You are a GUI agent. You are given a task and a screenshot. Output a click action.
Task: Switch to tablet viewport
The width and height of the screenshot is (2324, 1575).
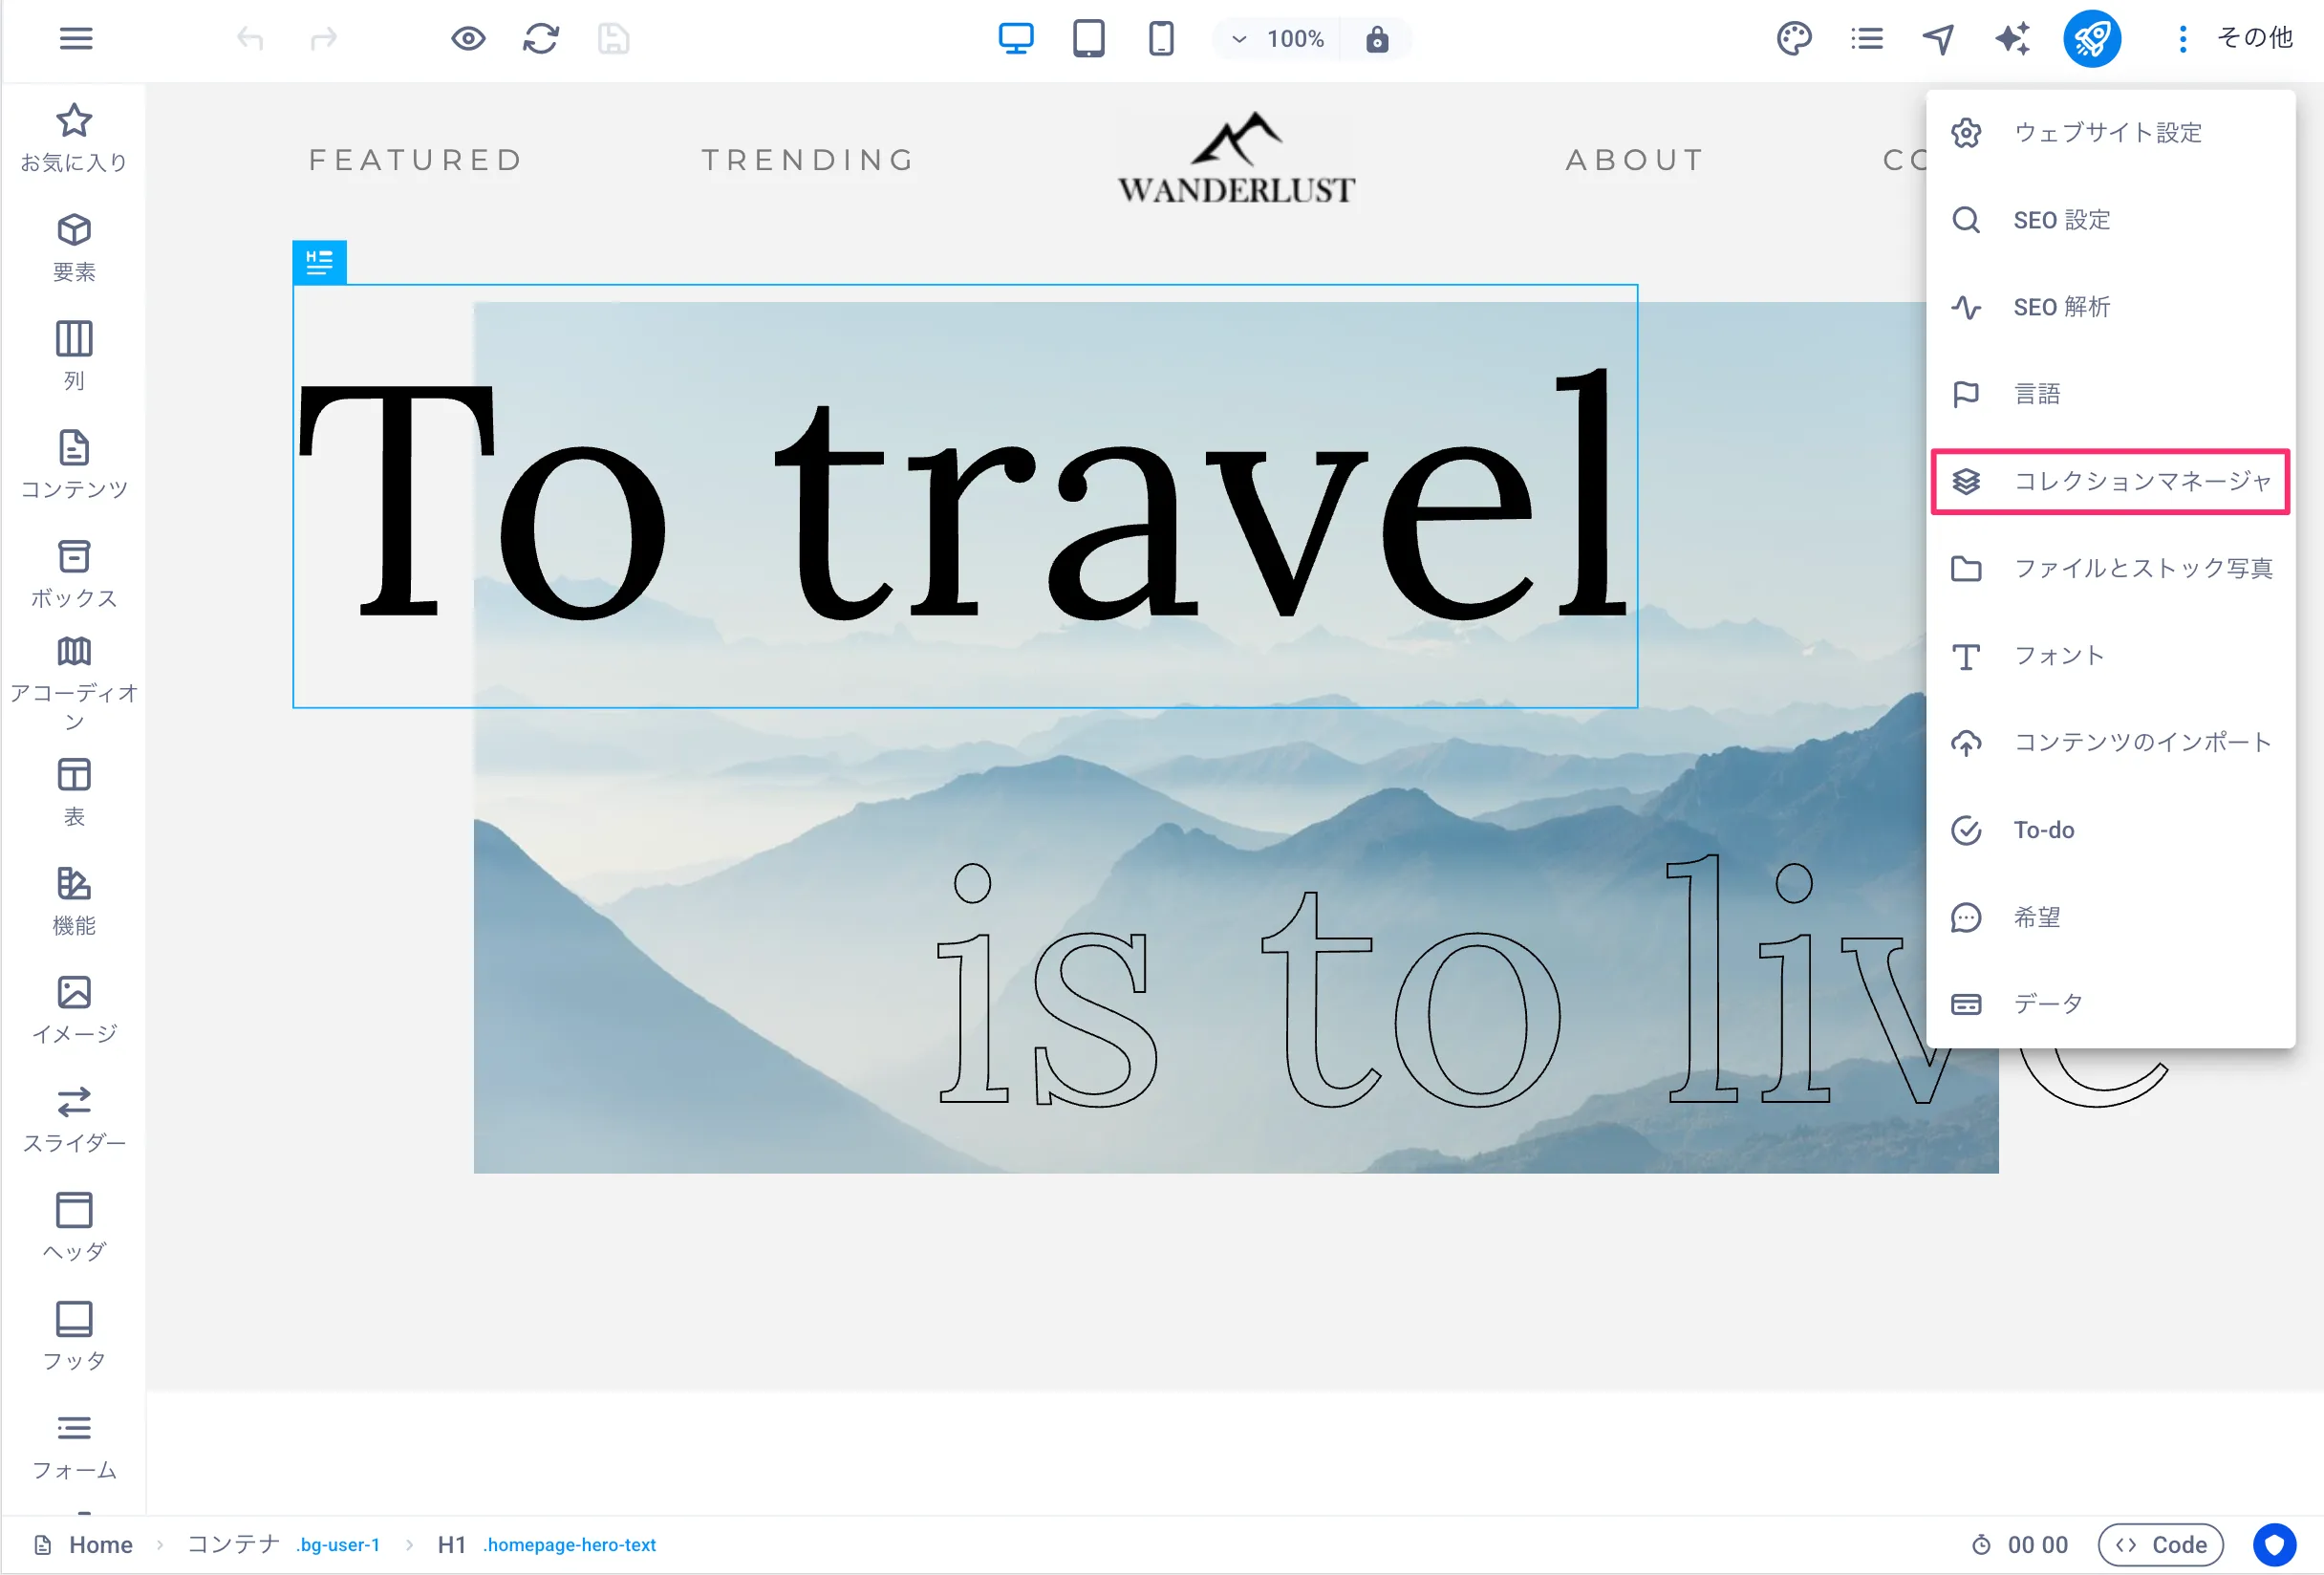click(1089, 39)
